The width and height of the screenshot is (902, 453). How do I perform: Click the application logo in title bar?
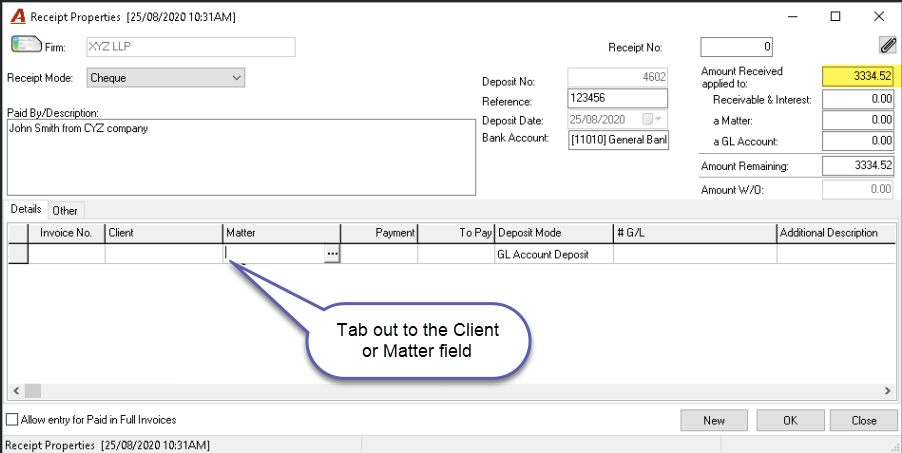pos(18,17)
